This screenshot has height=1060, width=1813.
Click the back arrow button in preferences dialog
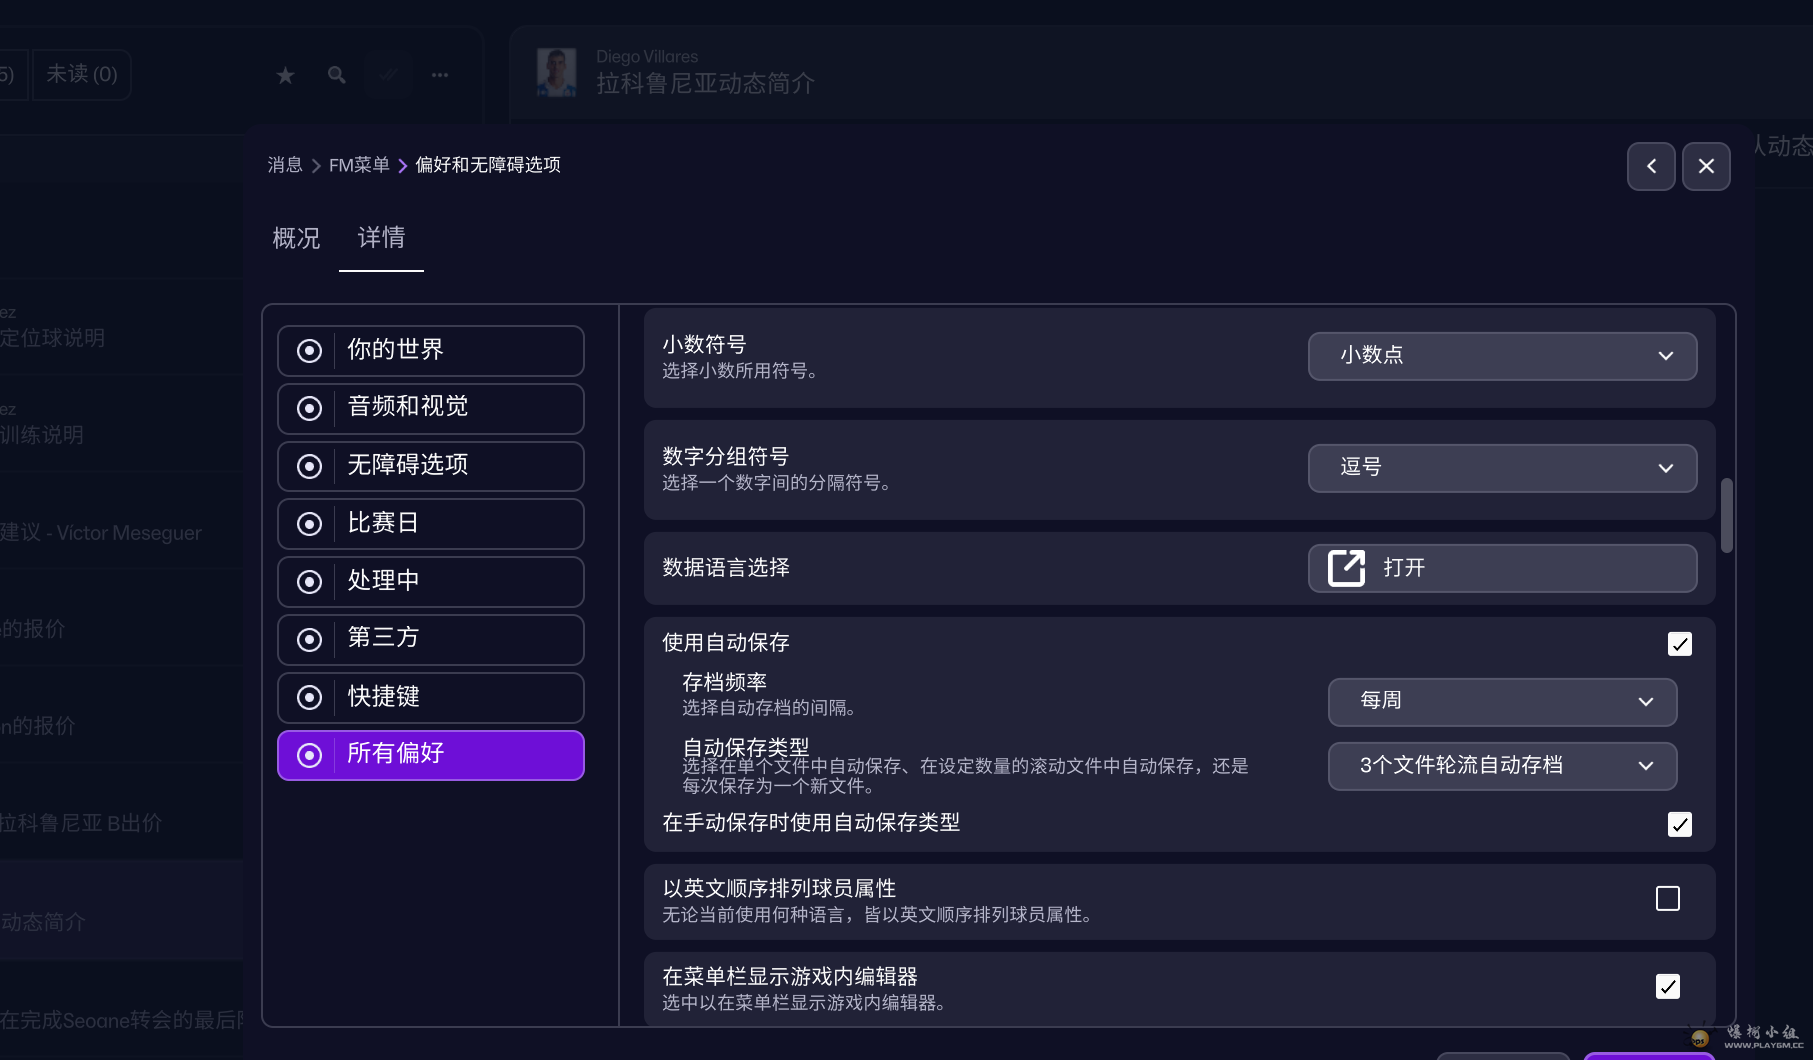pyautogui.click(x=1651, y=166)
